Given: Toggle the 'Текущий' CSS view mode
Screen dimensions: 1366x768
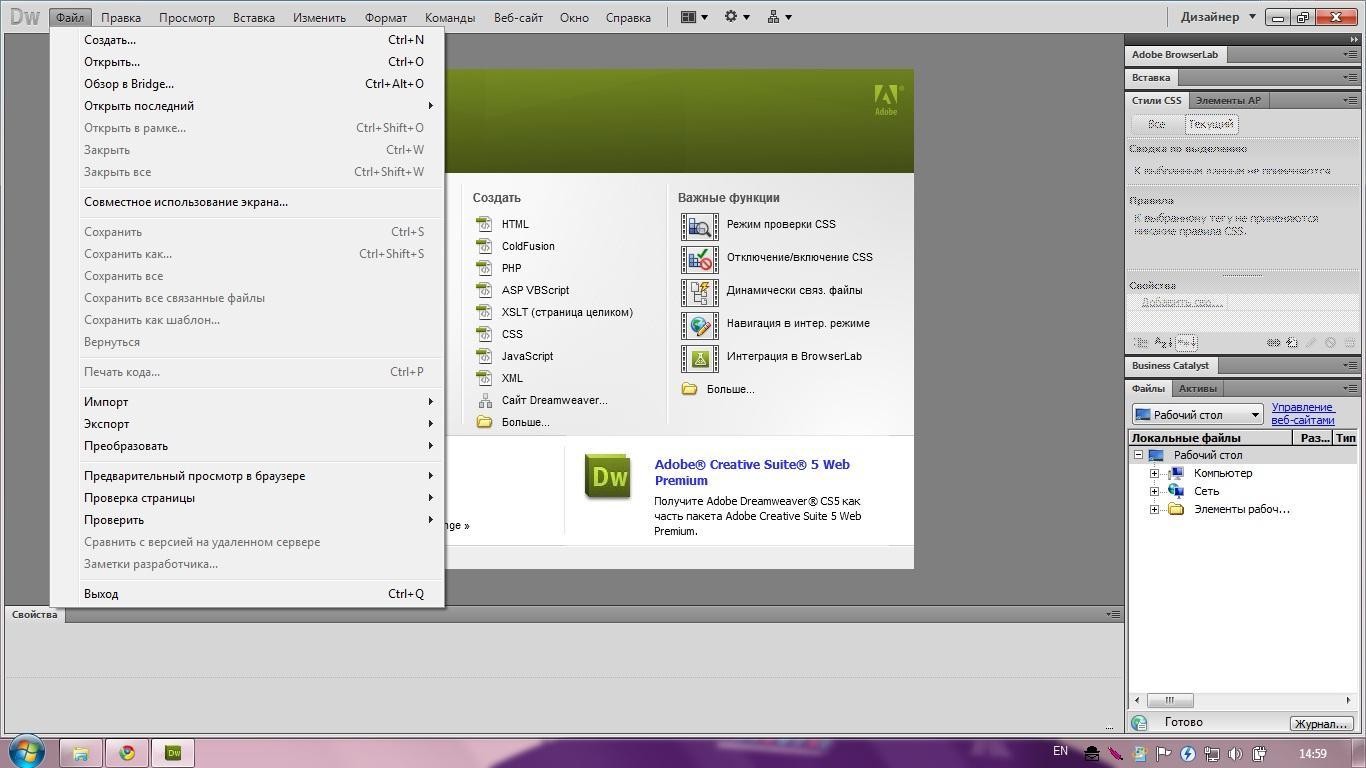Looking at the screenshot, I should click(x=1211, y=124).
